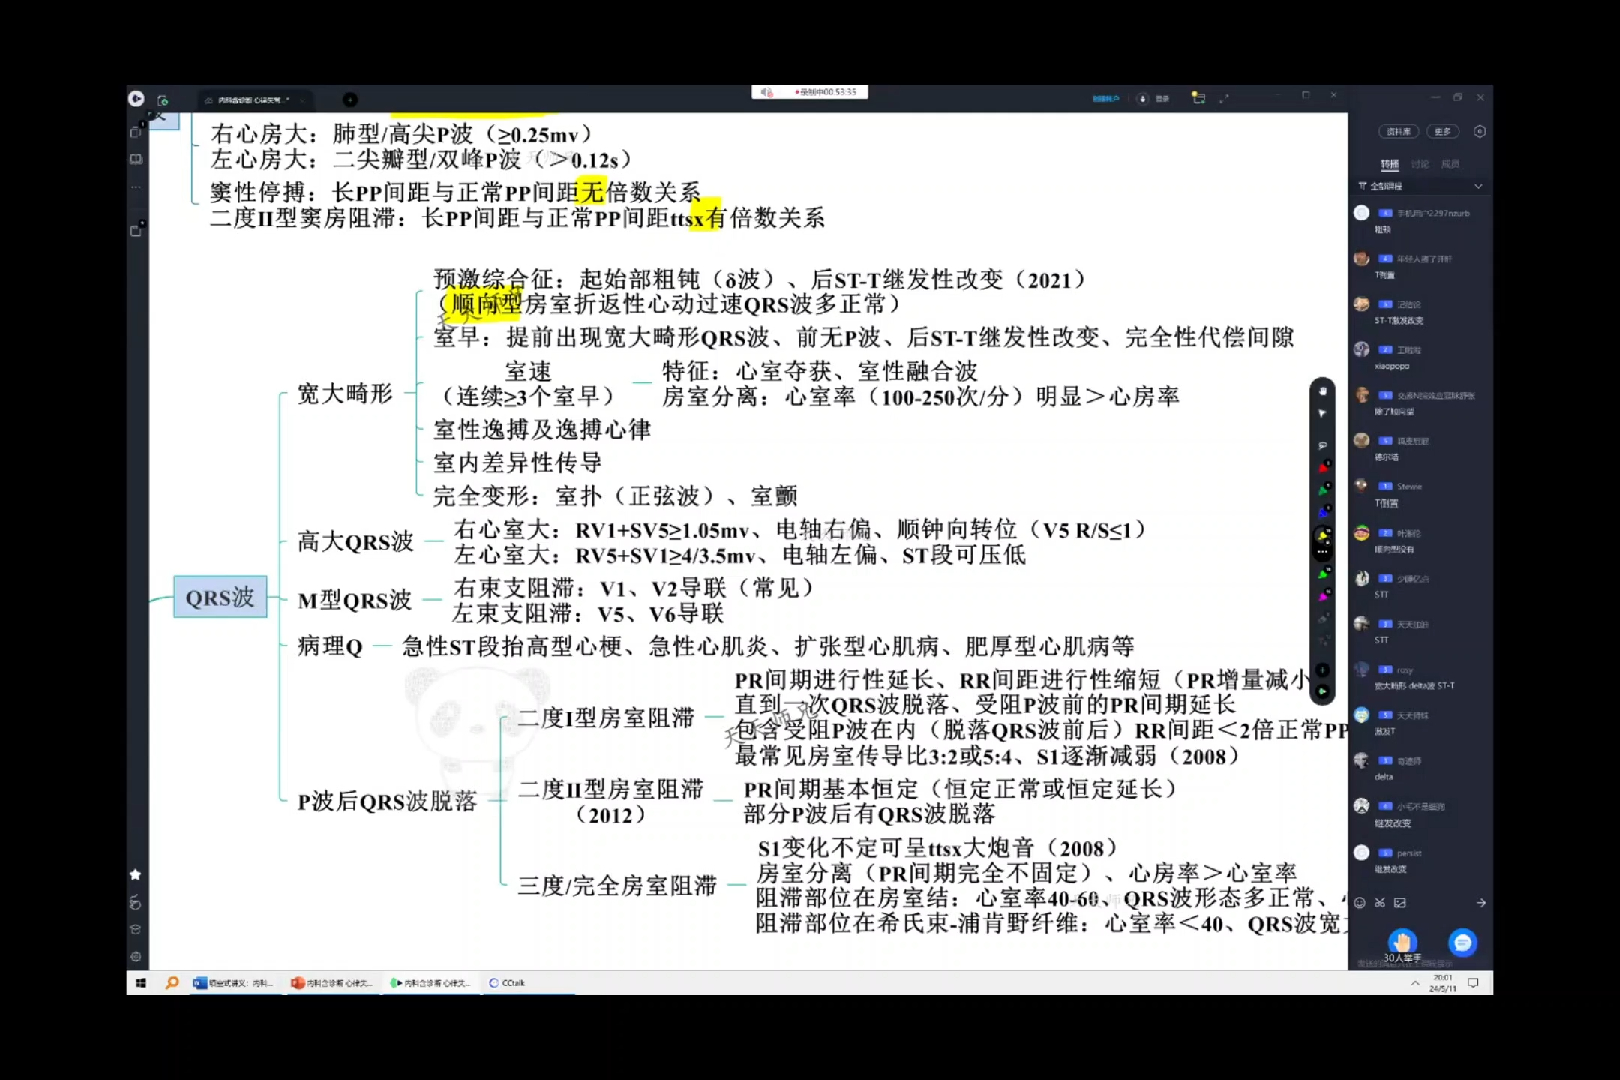Open the emoji picker in chat input

(1360, 903)
